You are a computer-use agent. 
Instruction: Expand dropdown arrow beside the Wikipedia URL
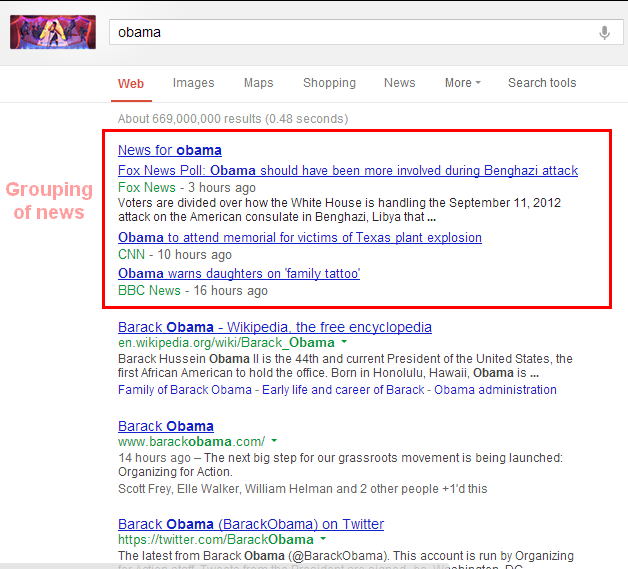coord(344,342)
